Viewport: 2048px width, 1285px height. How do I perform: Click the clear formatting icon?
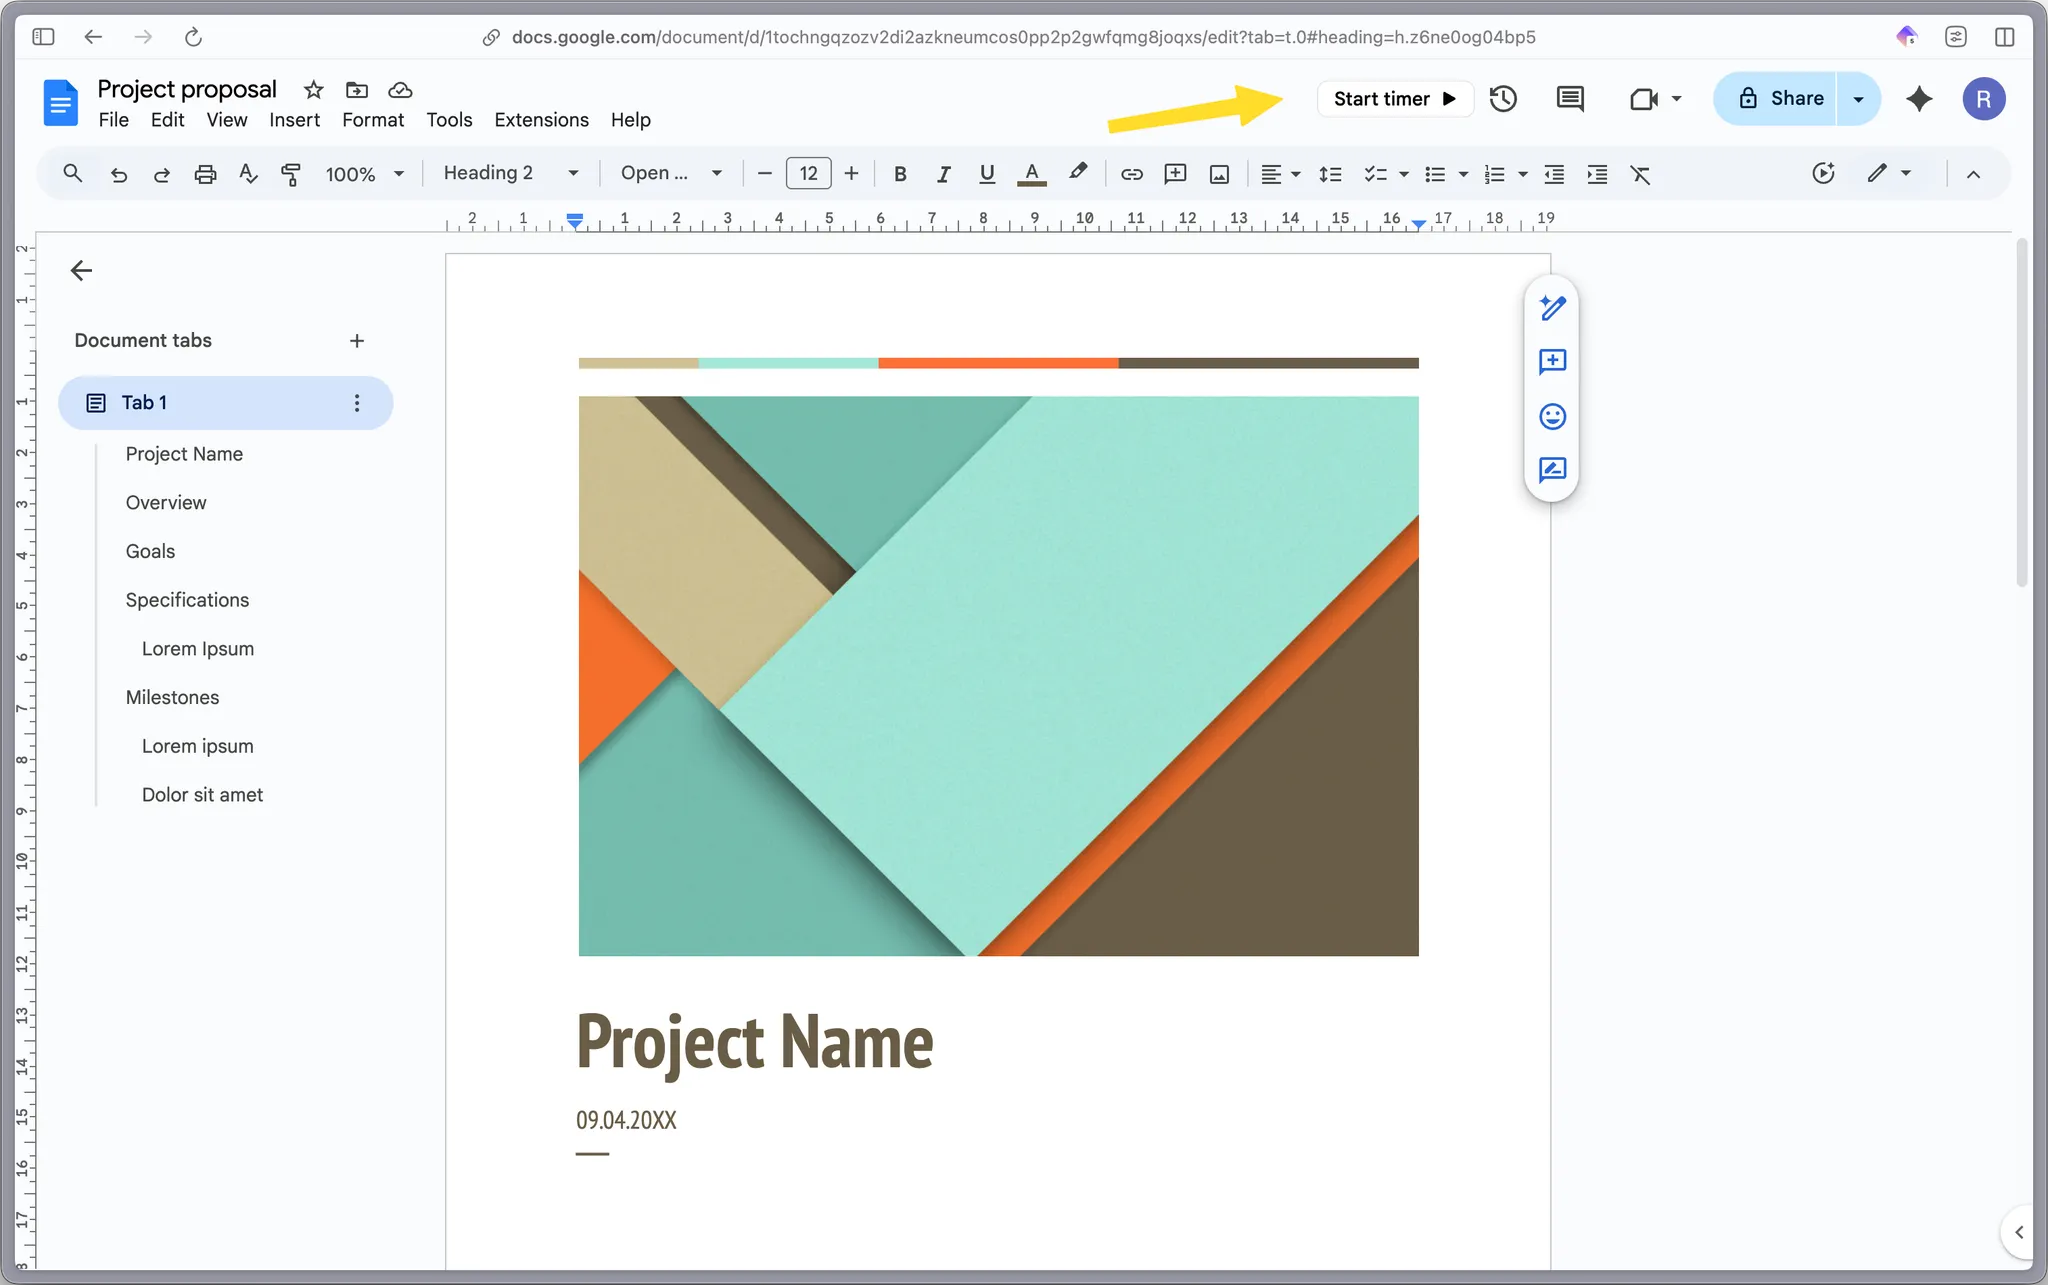1640,174
